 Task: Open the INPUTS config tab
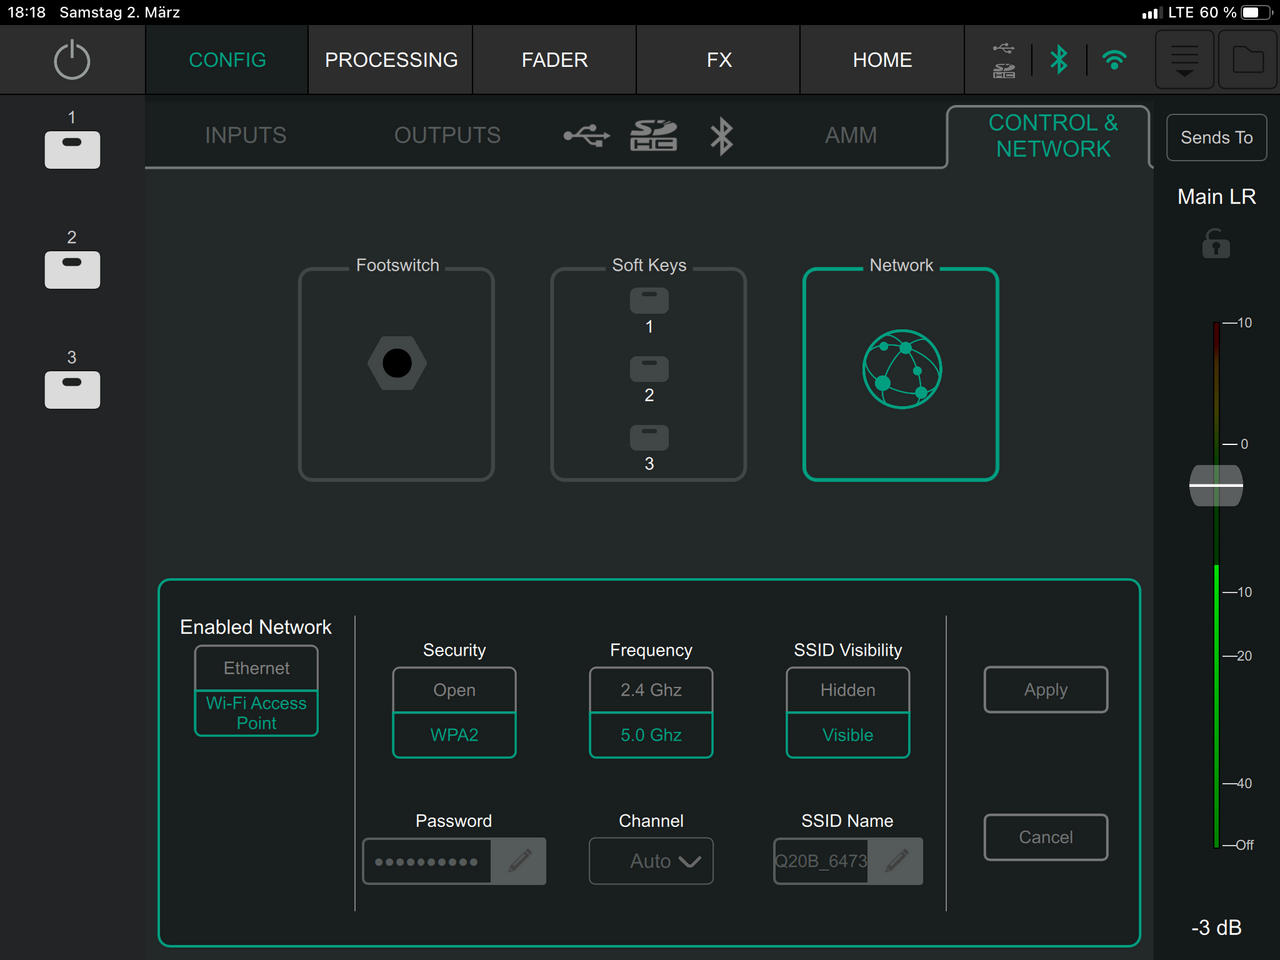pos(245,135)
